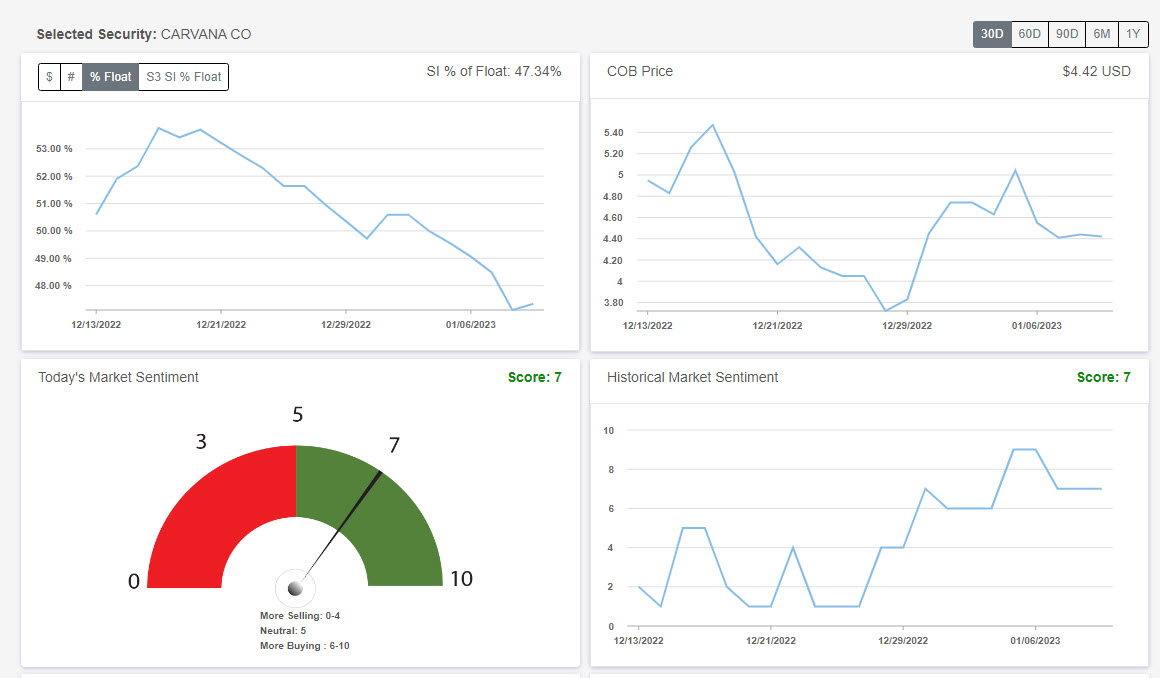Click the 5.20 price axis label
Image resolution: width=1160 pixels, height=678 pixels.
(x=613, y=154)
